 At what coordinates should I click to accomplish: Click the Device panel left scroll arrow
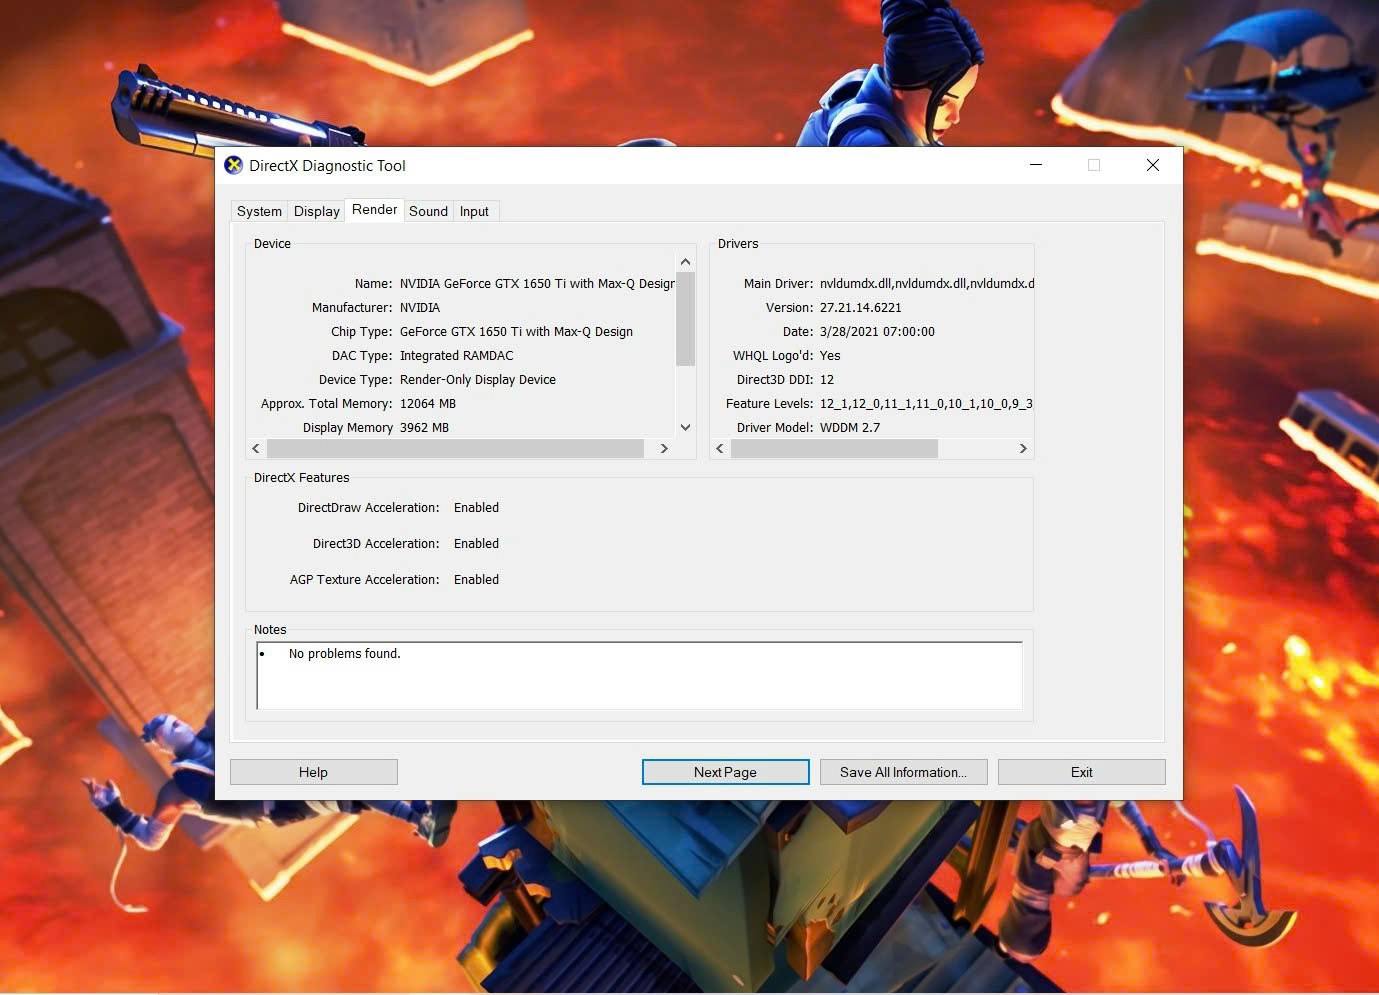pyautogui.click(x=256, y=449)
